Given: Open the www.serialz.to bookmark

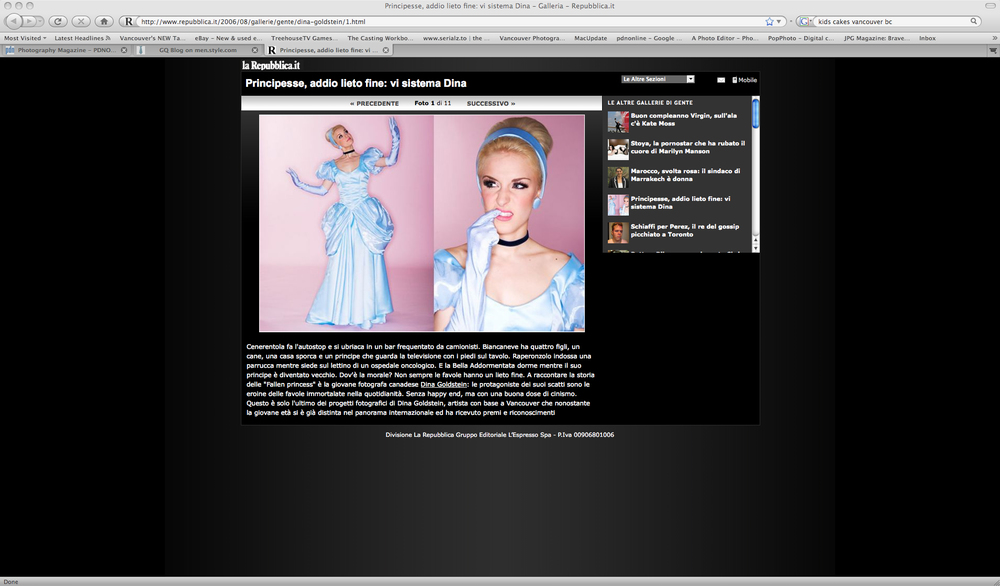Looking at the screenshot, I should click(456, 38).
